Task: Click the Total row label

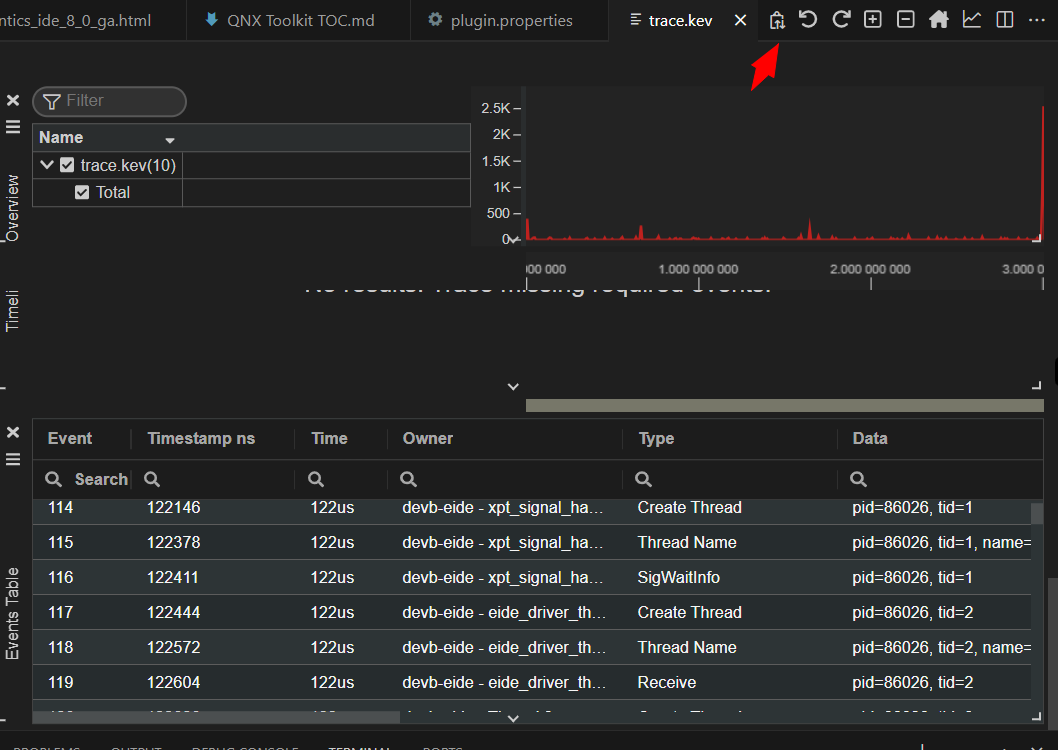Action: (113, 192)
